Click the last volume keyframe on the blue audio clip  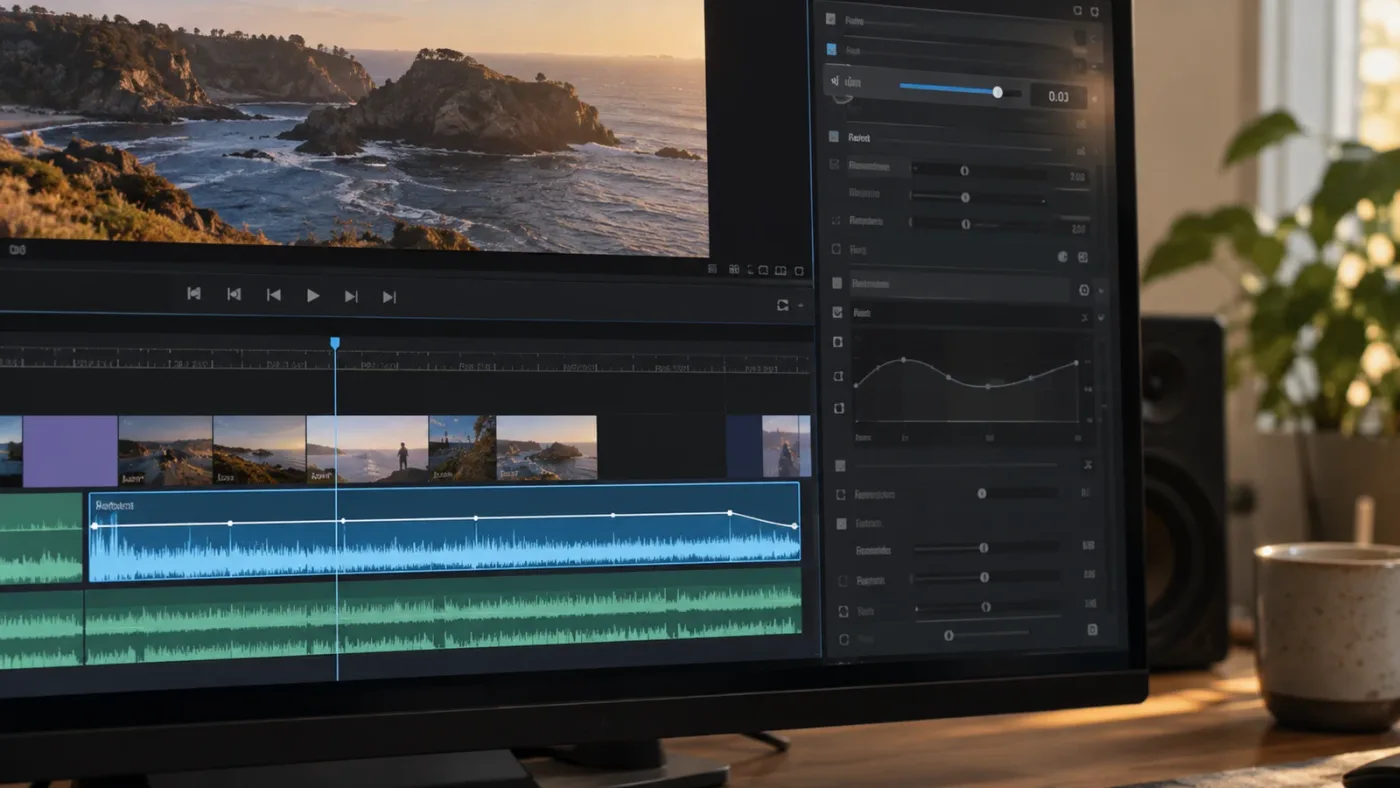(x=794, y=526)
